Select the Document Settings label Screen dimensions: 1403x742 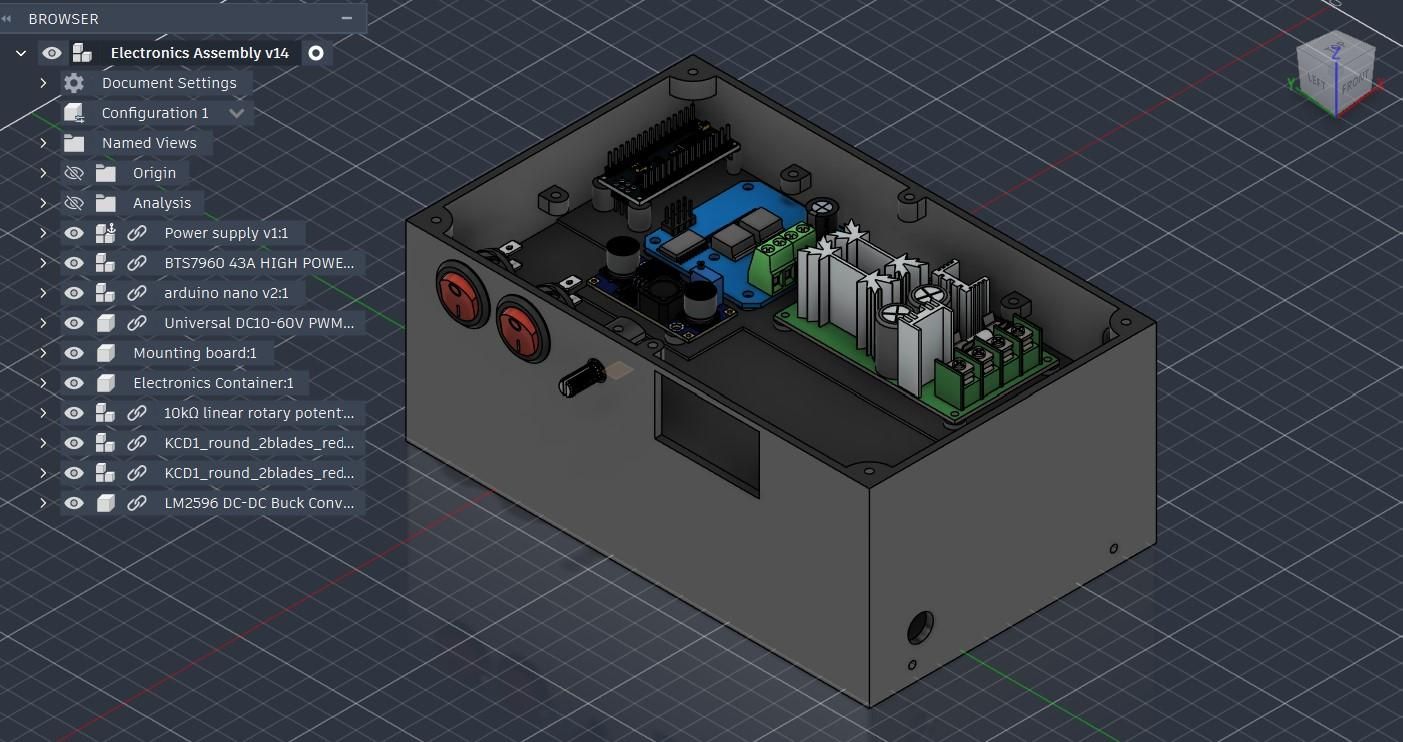coord(169,83)
